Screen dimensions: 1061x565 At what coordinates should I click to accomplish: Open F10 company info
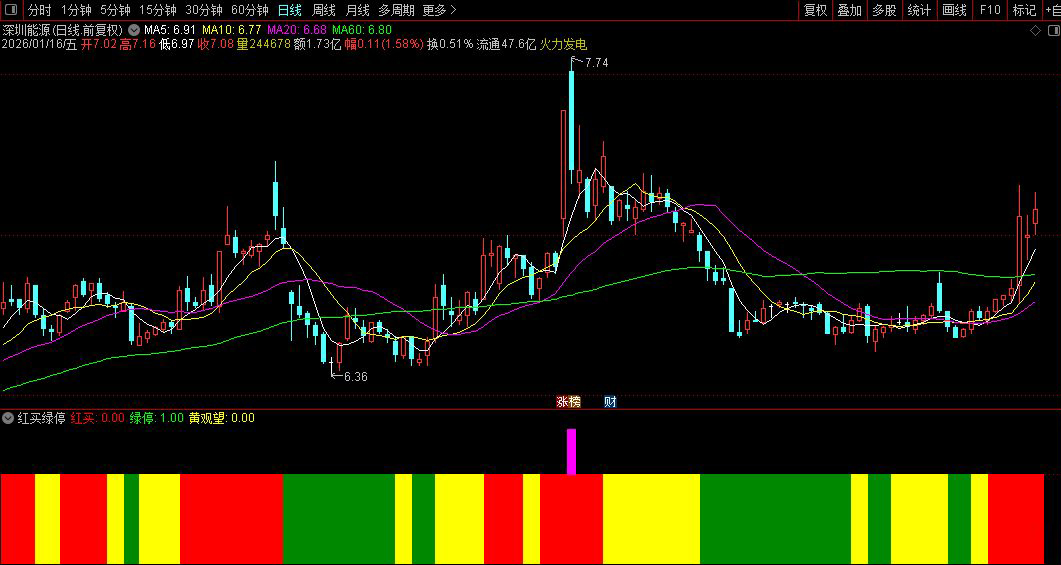(x=989, y=9)
